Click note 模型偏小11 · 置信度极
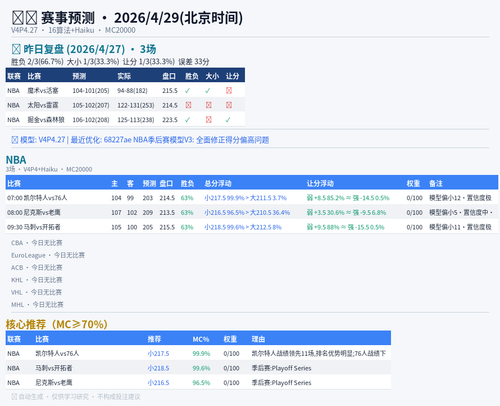 point(460,227)
